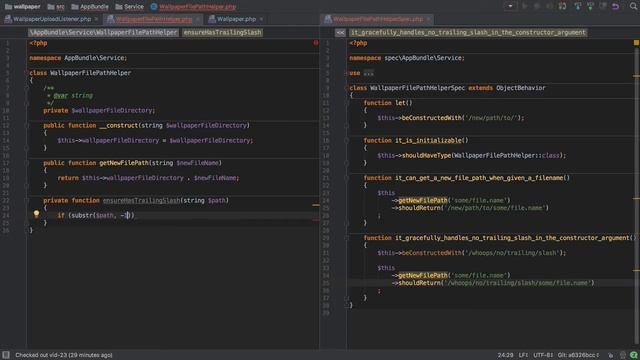Click the purple revert arrow icon
This screenshot has height=360, width=640.
coord(616,6)
